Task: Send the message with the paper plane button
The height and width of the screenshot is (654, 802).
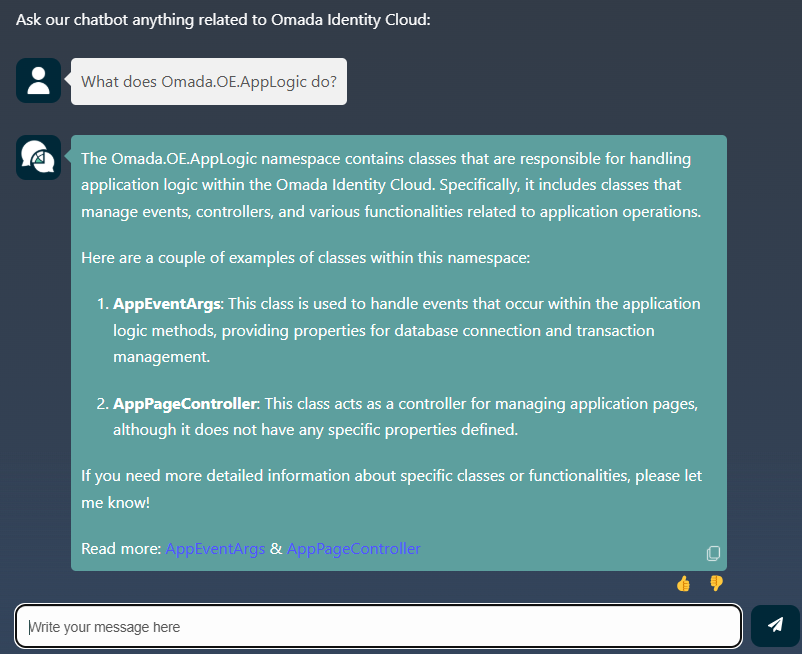Action: coord(775,625)
